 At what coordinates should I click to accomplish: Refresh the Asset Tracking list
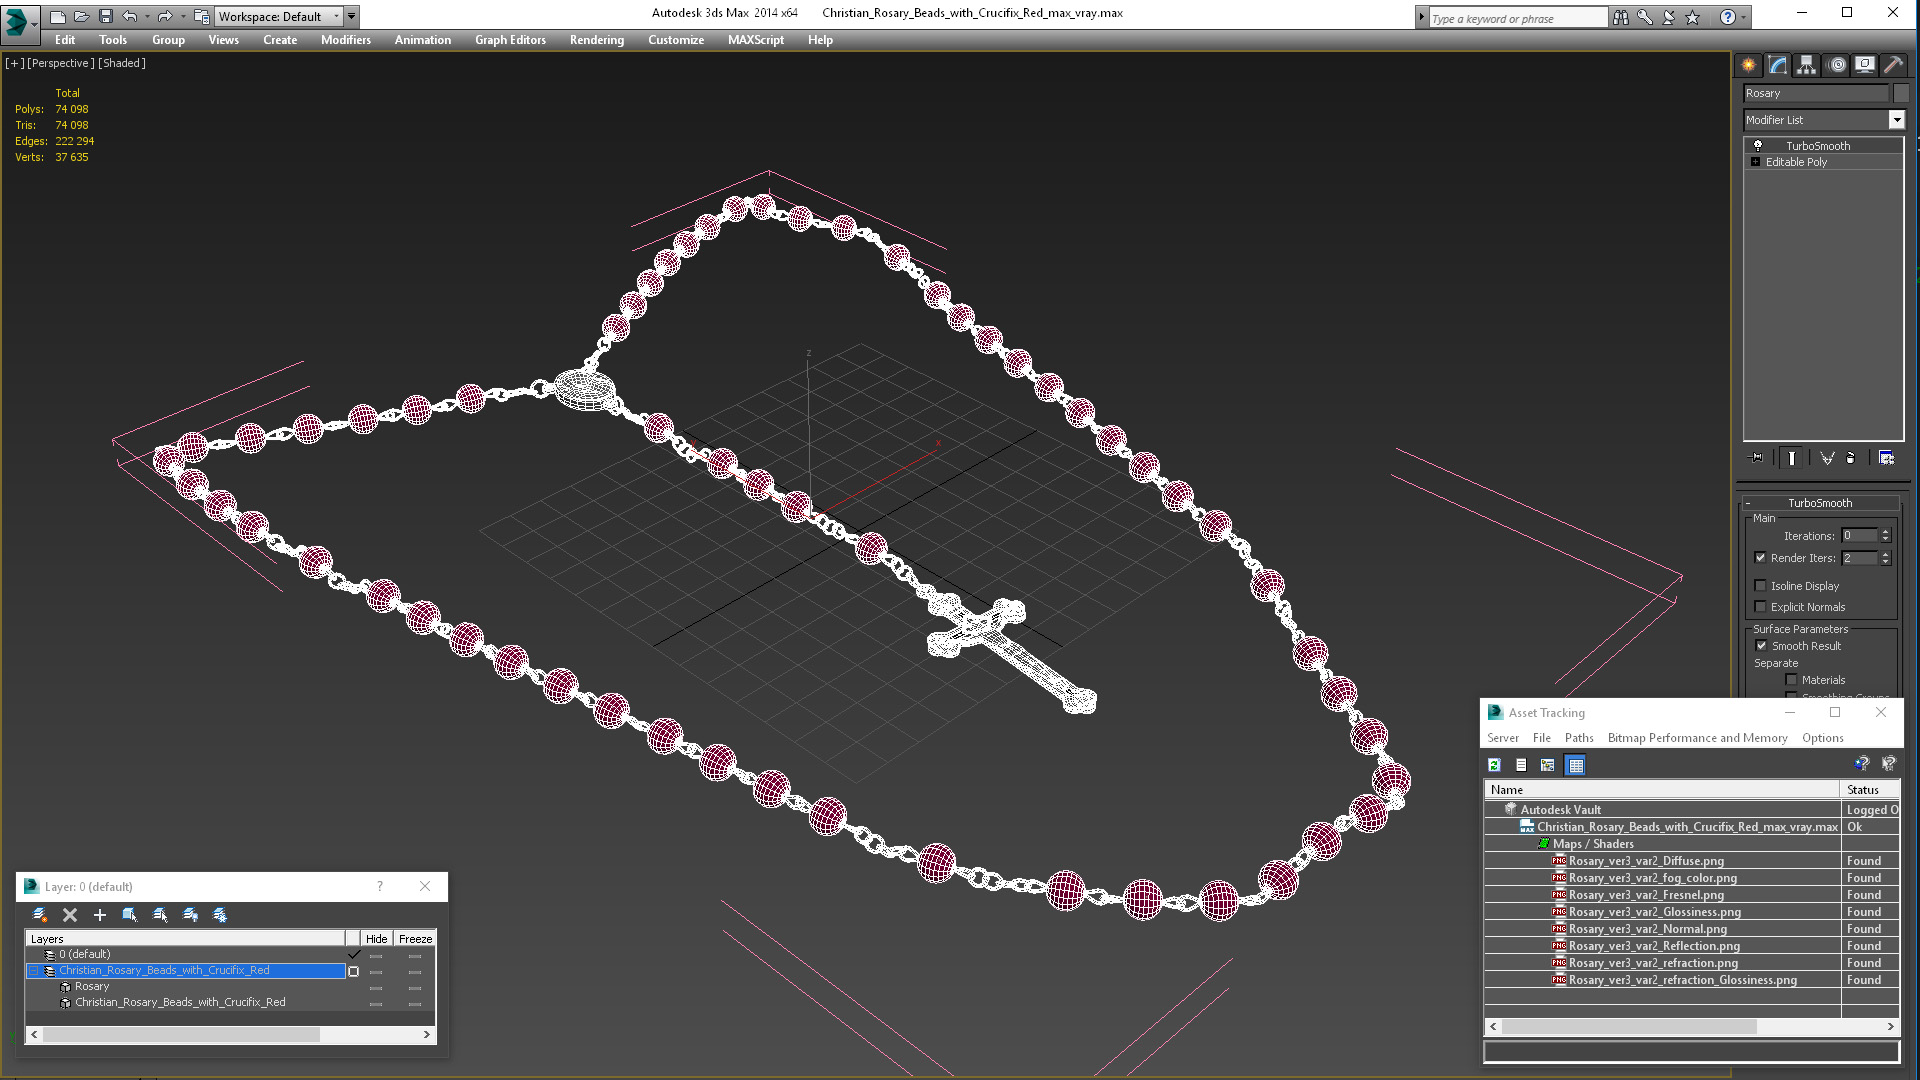pos(1494,765)
